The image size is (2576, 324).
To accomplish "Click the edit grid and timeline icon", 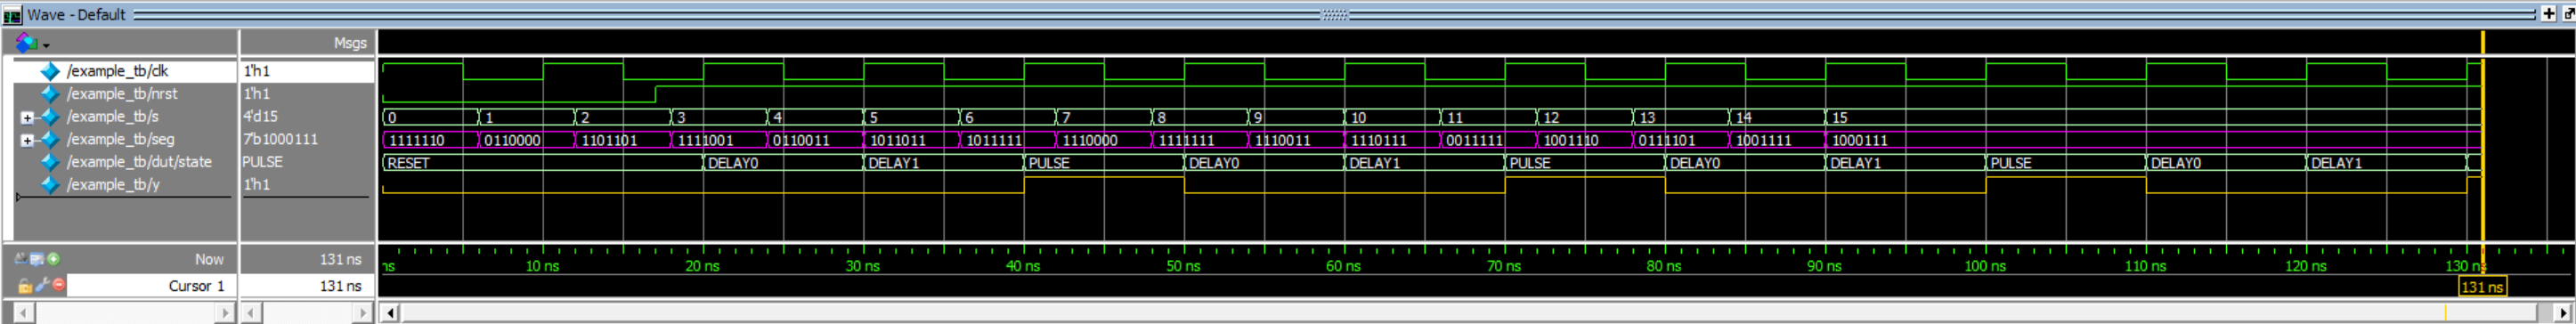I will click(x=37, y=259).
